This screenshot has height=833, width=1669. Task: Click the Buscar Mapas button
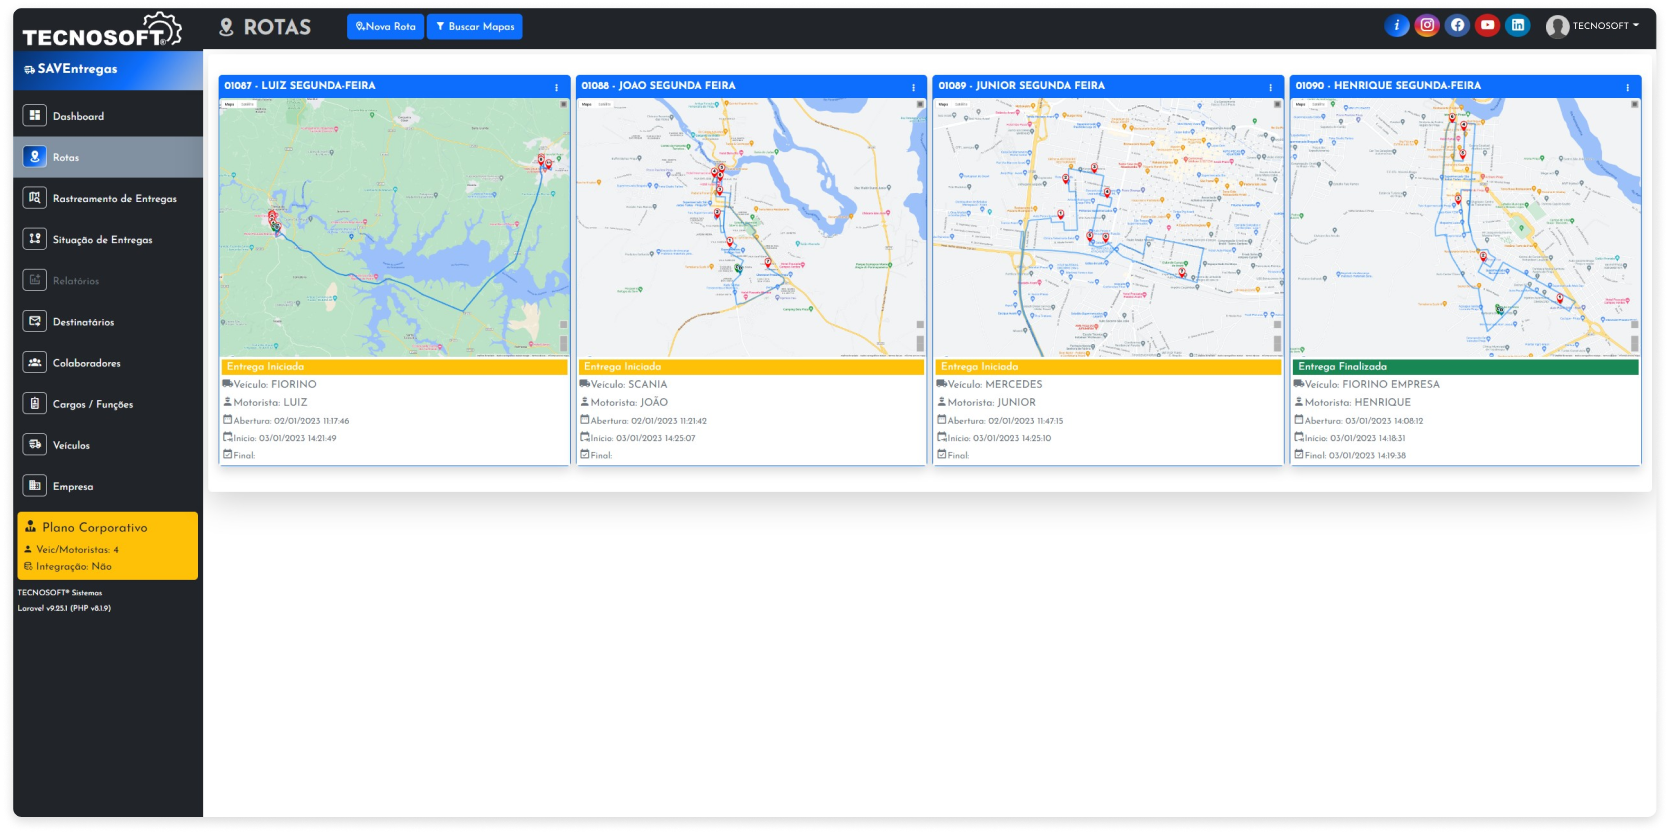tap(474, 27)
